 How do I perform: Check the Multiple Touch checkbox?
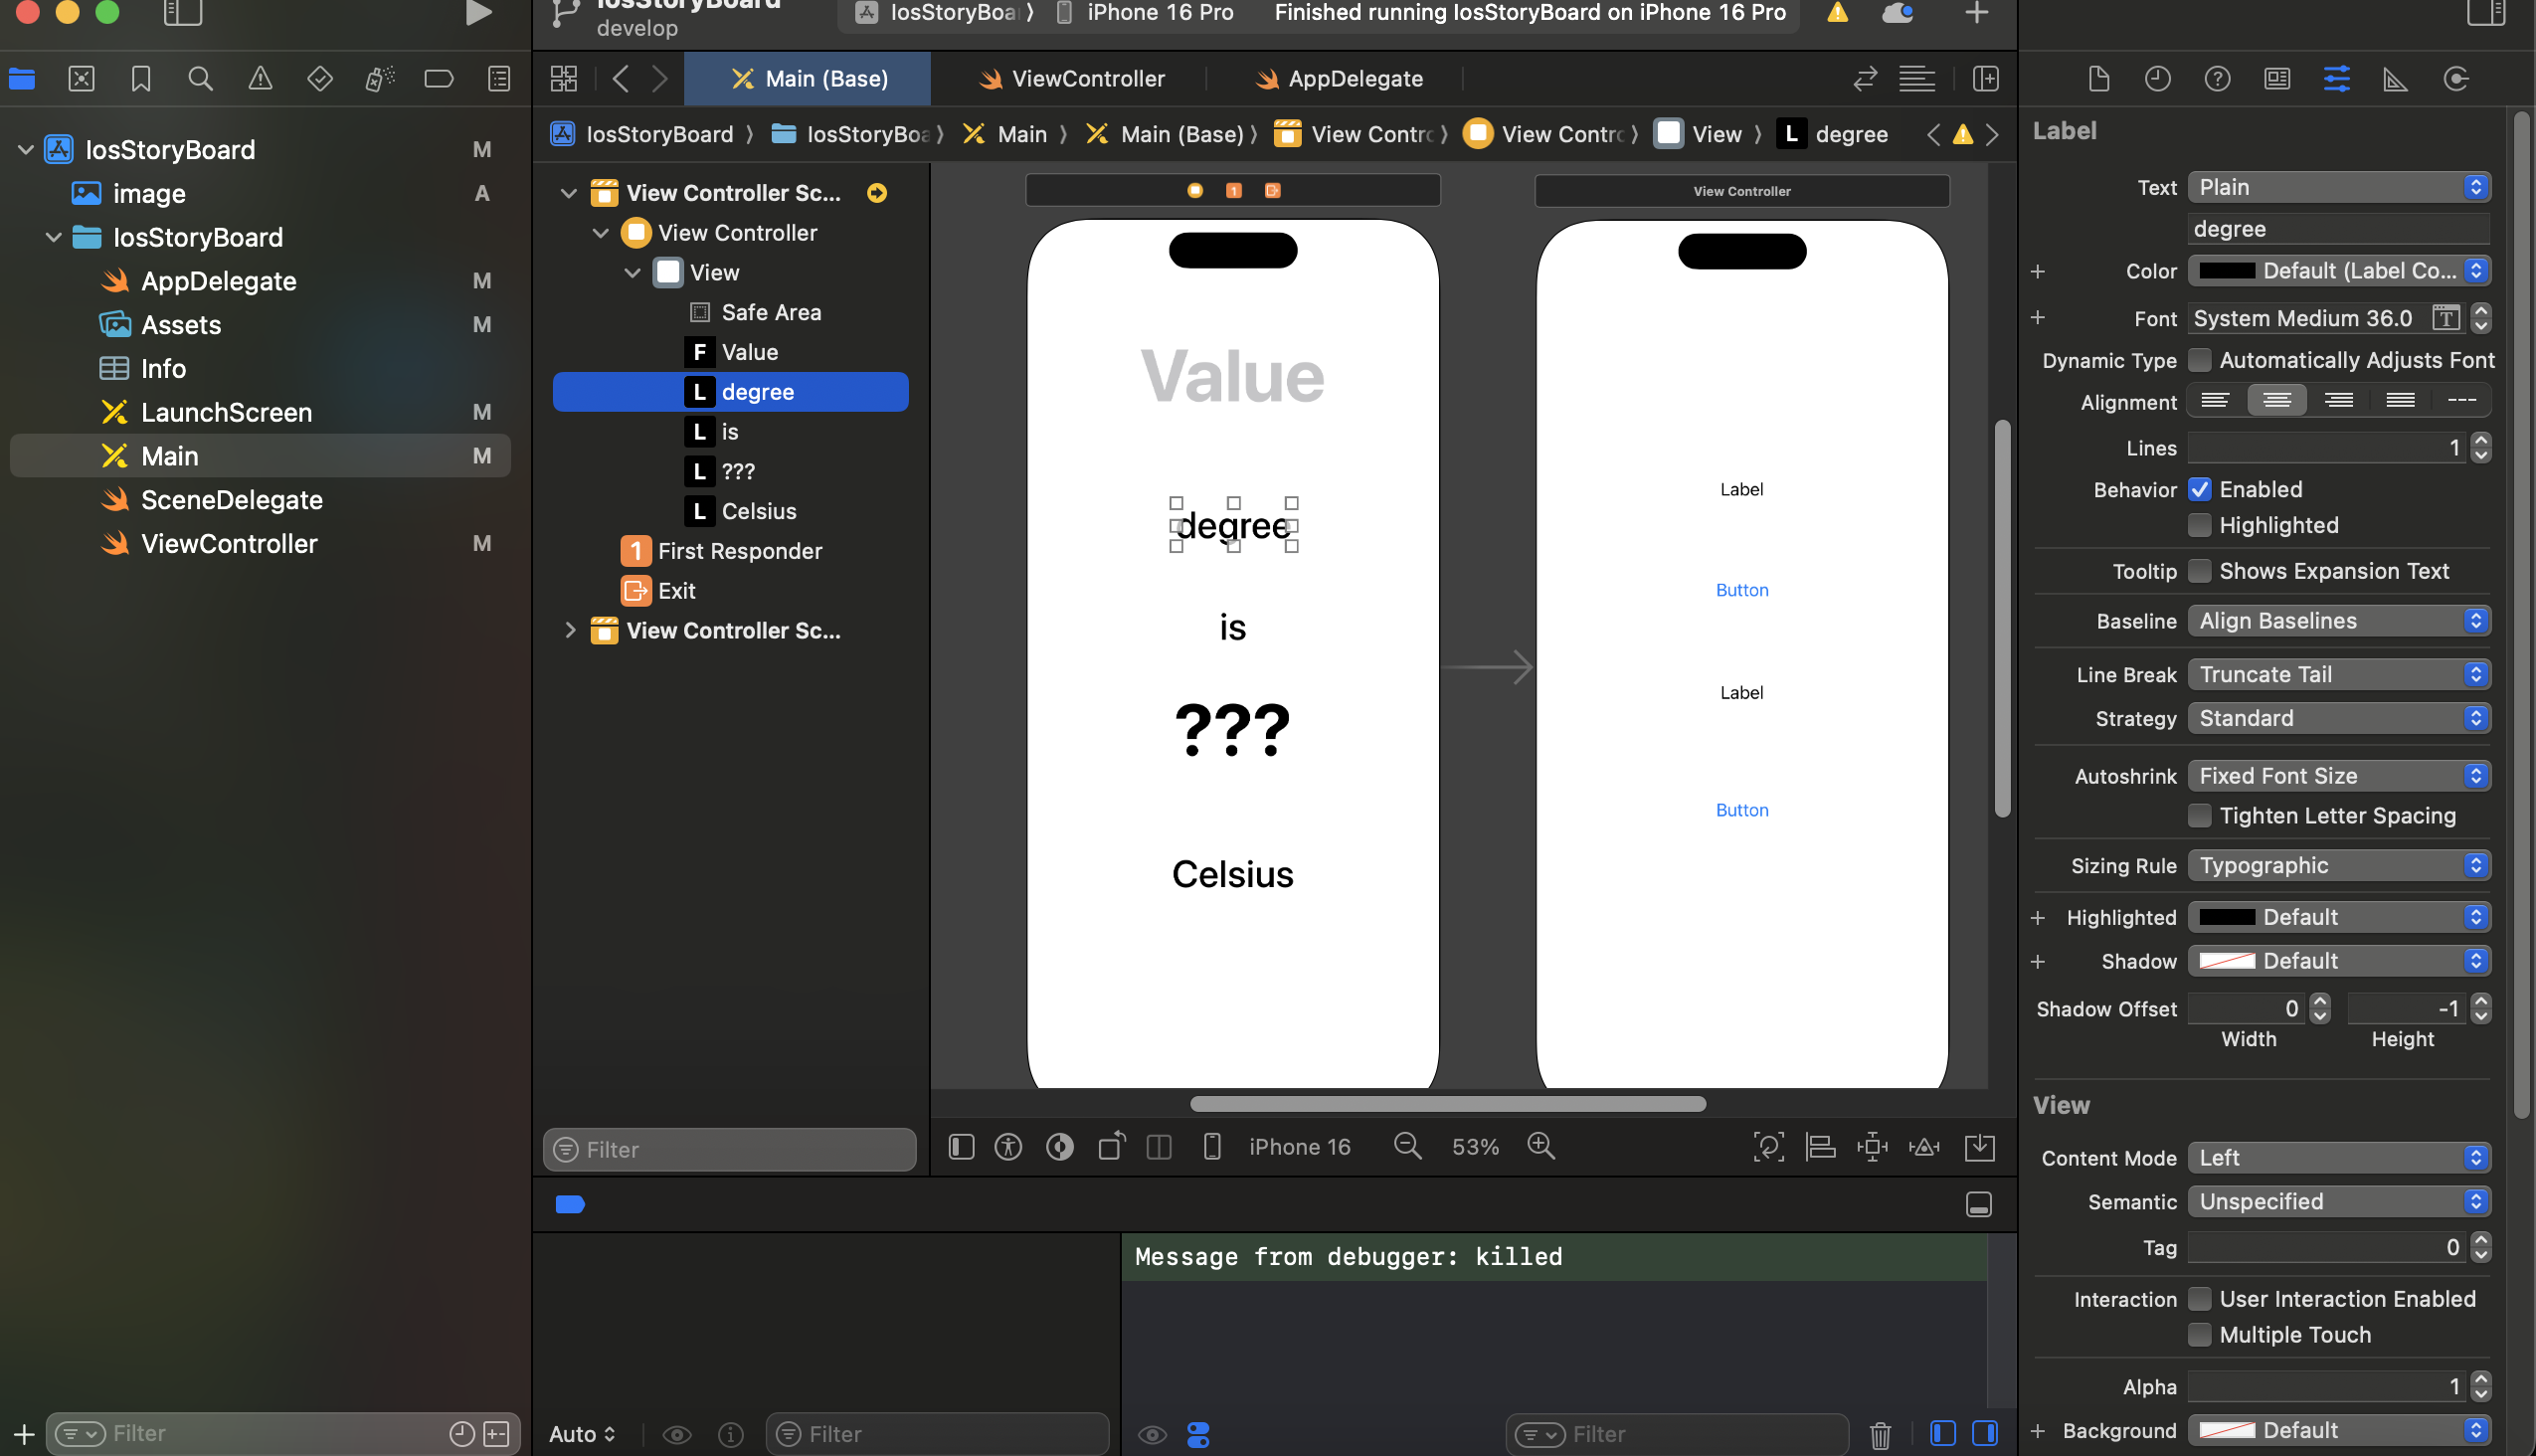click(x=2200, y=1335)
